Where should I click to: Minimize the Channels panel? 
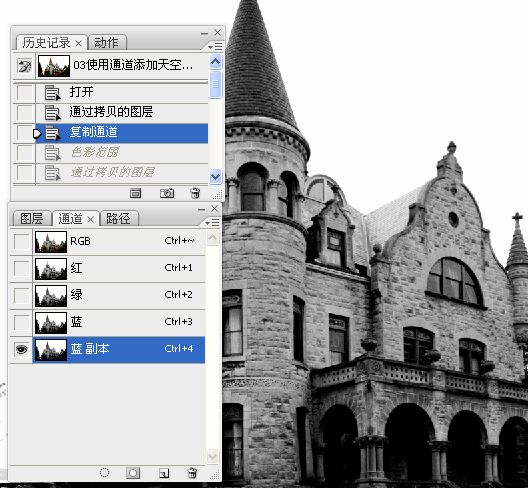pyautogui.click(x=201, y=209)
